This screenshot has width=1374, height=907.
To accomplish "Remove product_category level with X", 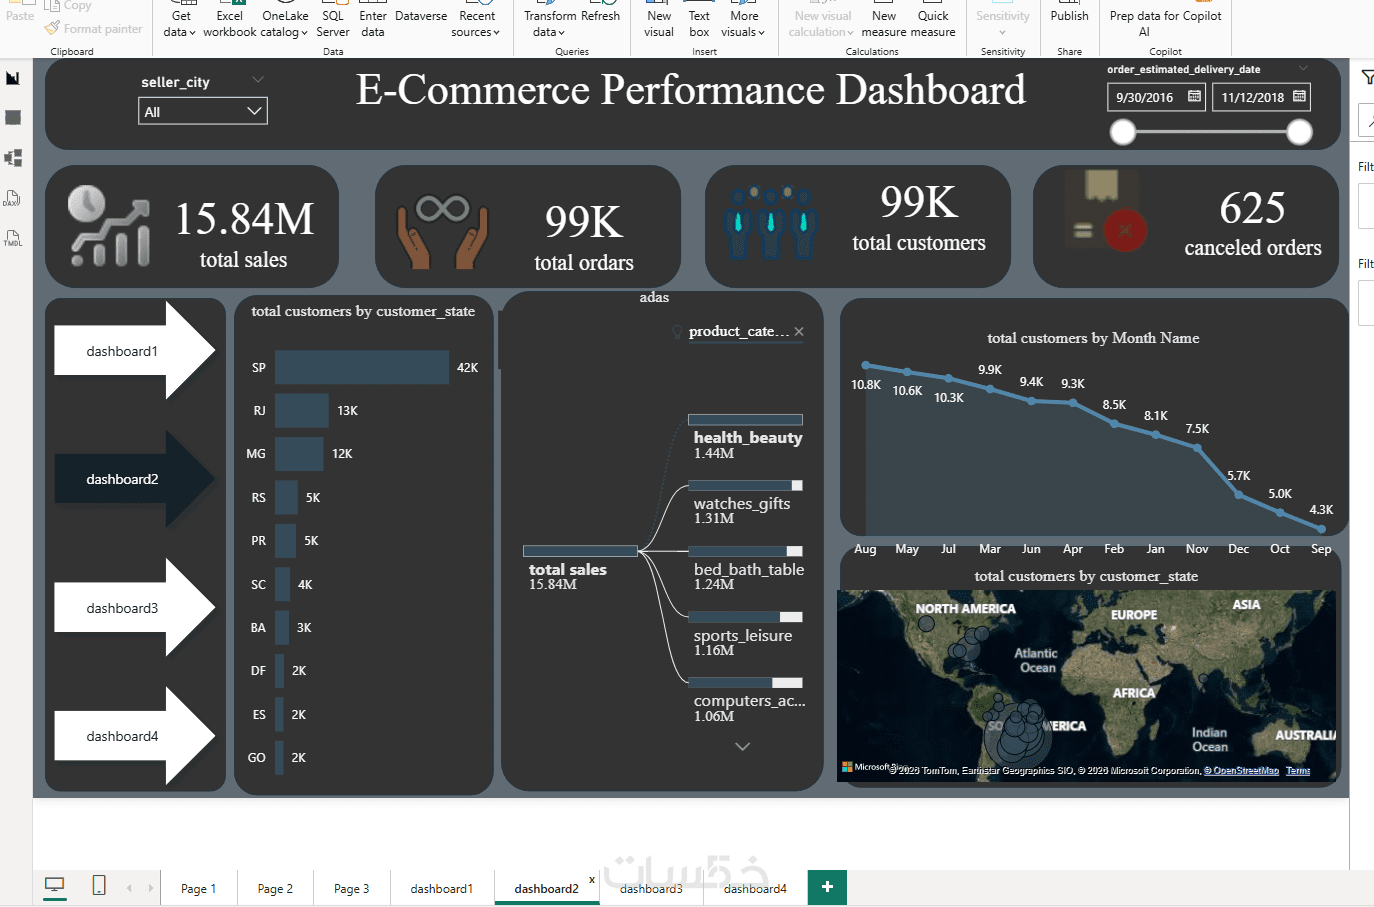I will pos(799,332).
